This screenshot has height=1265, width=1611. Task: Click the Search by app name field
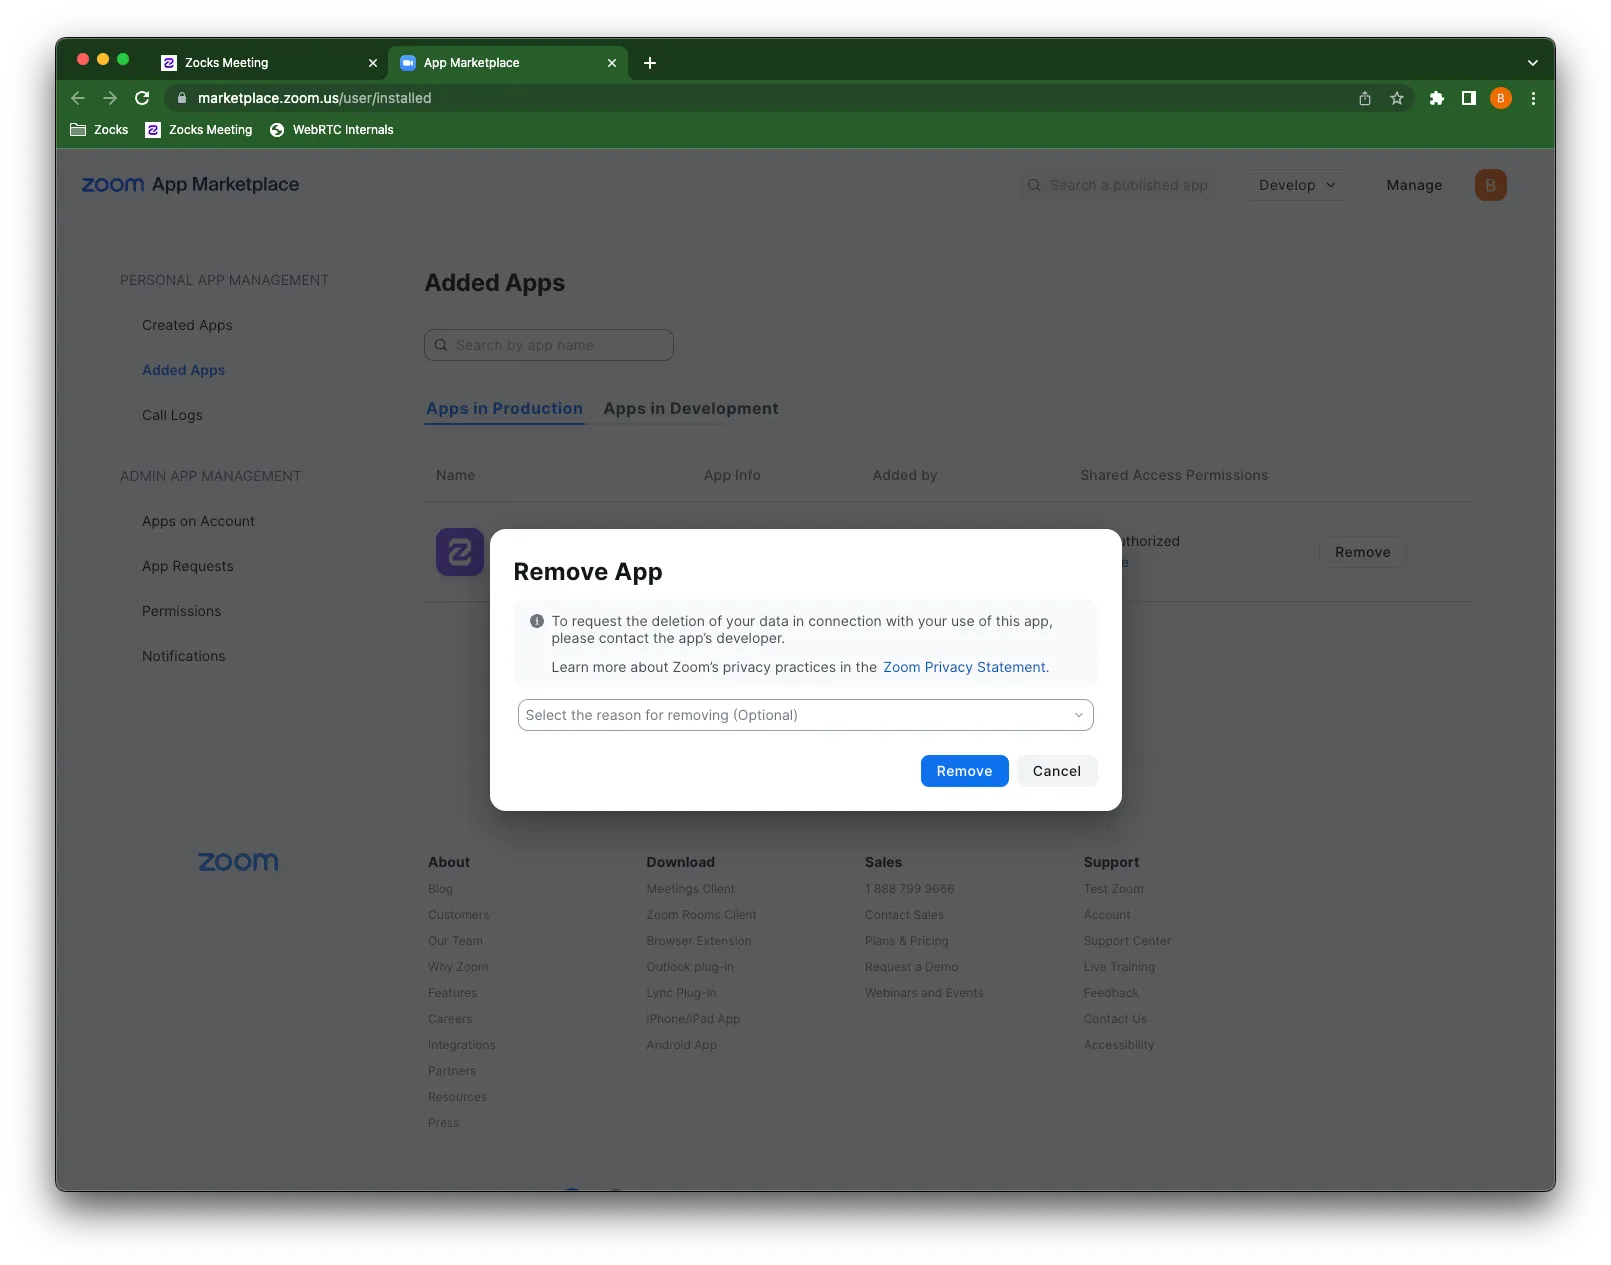pos(549,345)
